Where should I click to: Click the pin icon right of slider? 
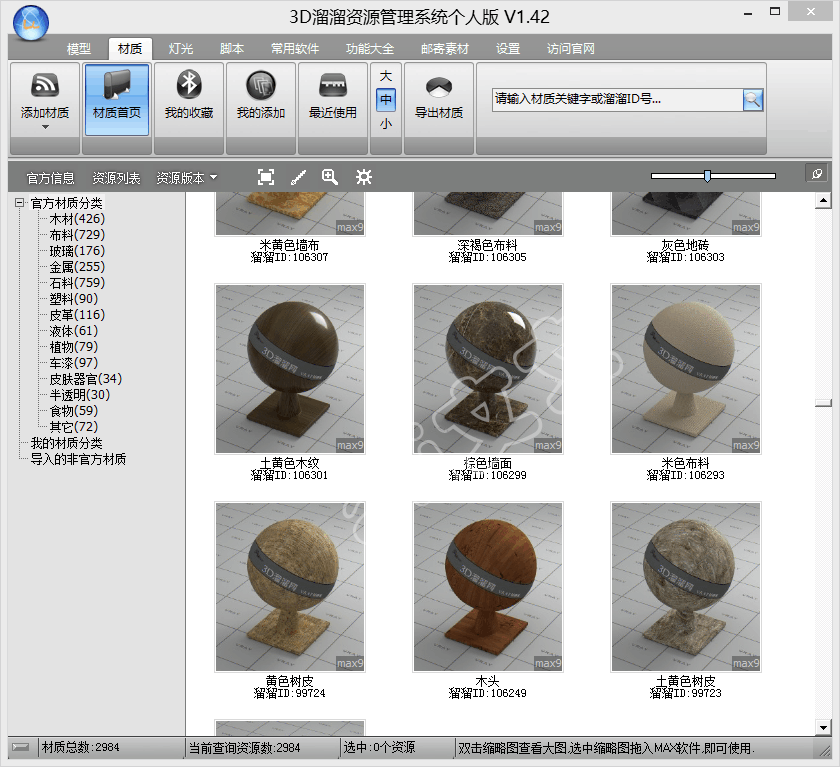(816, 174)
